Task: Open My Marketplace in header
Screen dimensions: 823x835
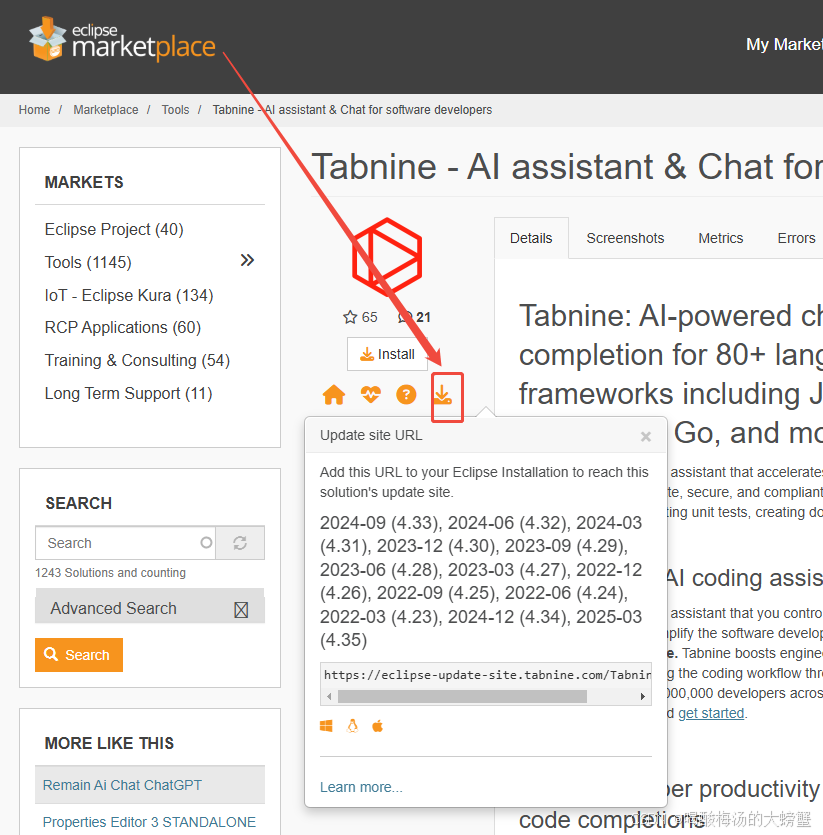Action: click(784, 44)
